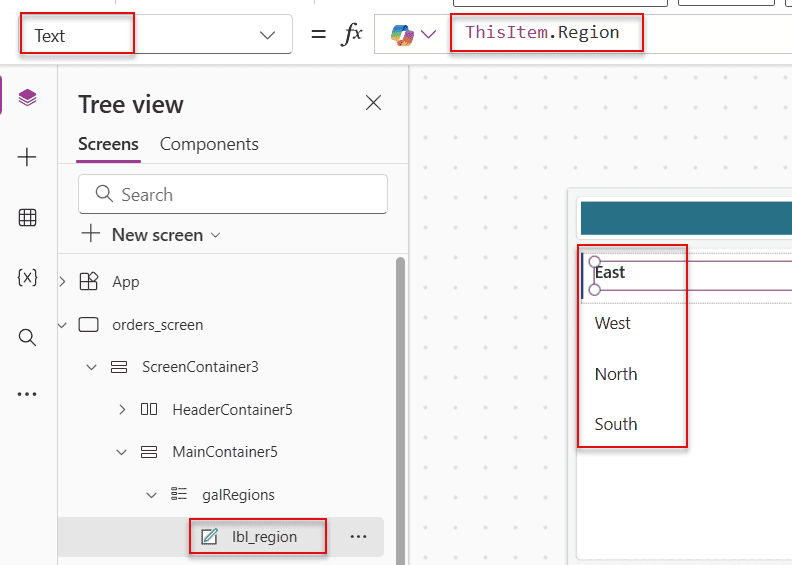Click the gallery icon beside galRegions

tap(179, 494)
